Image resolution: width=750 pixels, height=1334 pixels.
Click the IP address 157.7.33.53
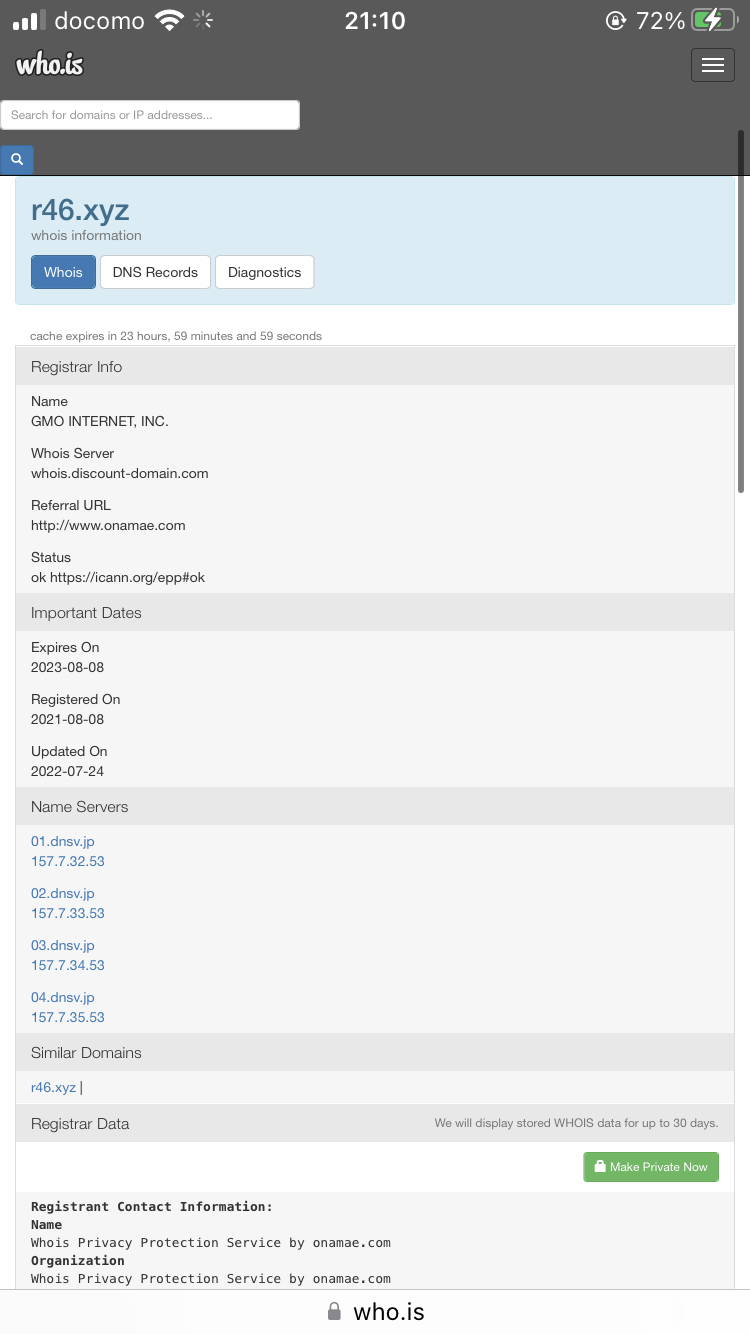coord(68,913)
